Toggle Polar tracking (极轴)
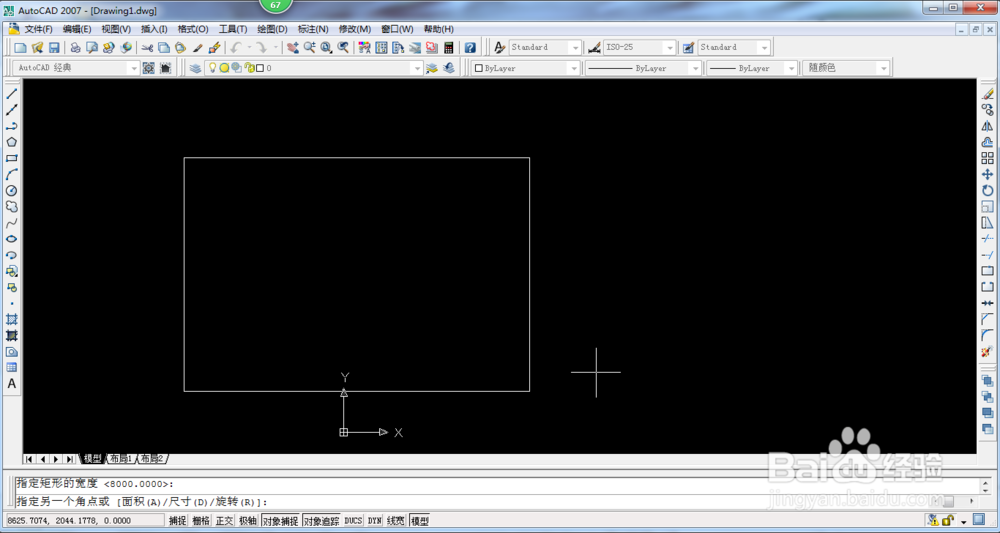This screenshot has width=1000, height=533. tap(247, 521)
